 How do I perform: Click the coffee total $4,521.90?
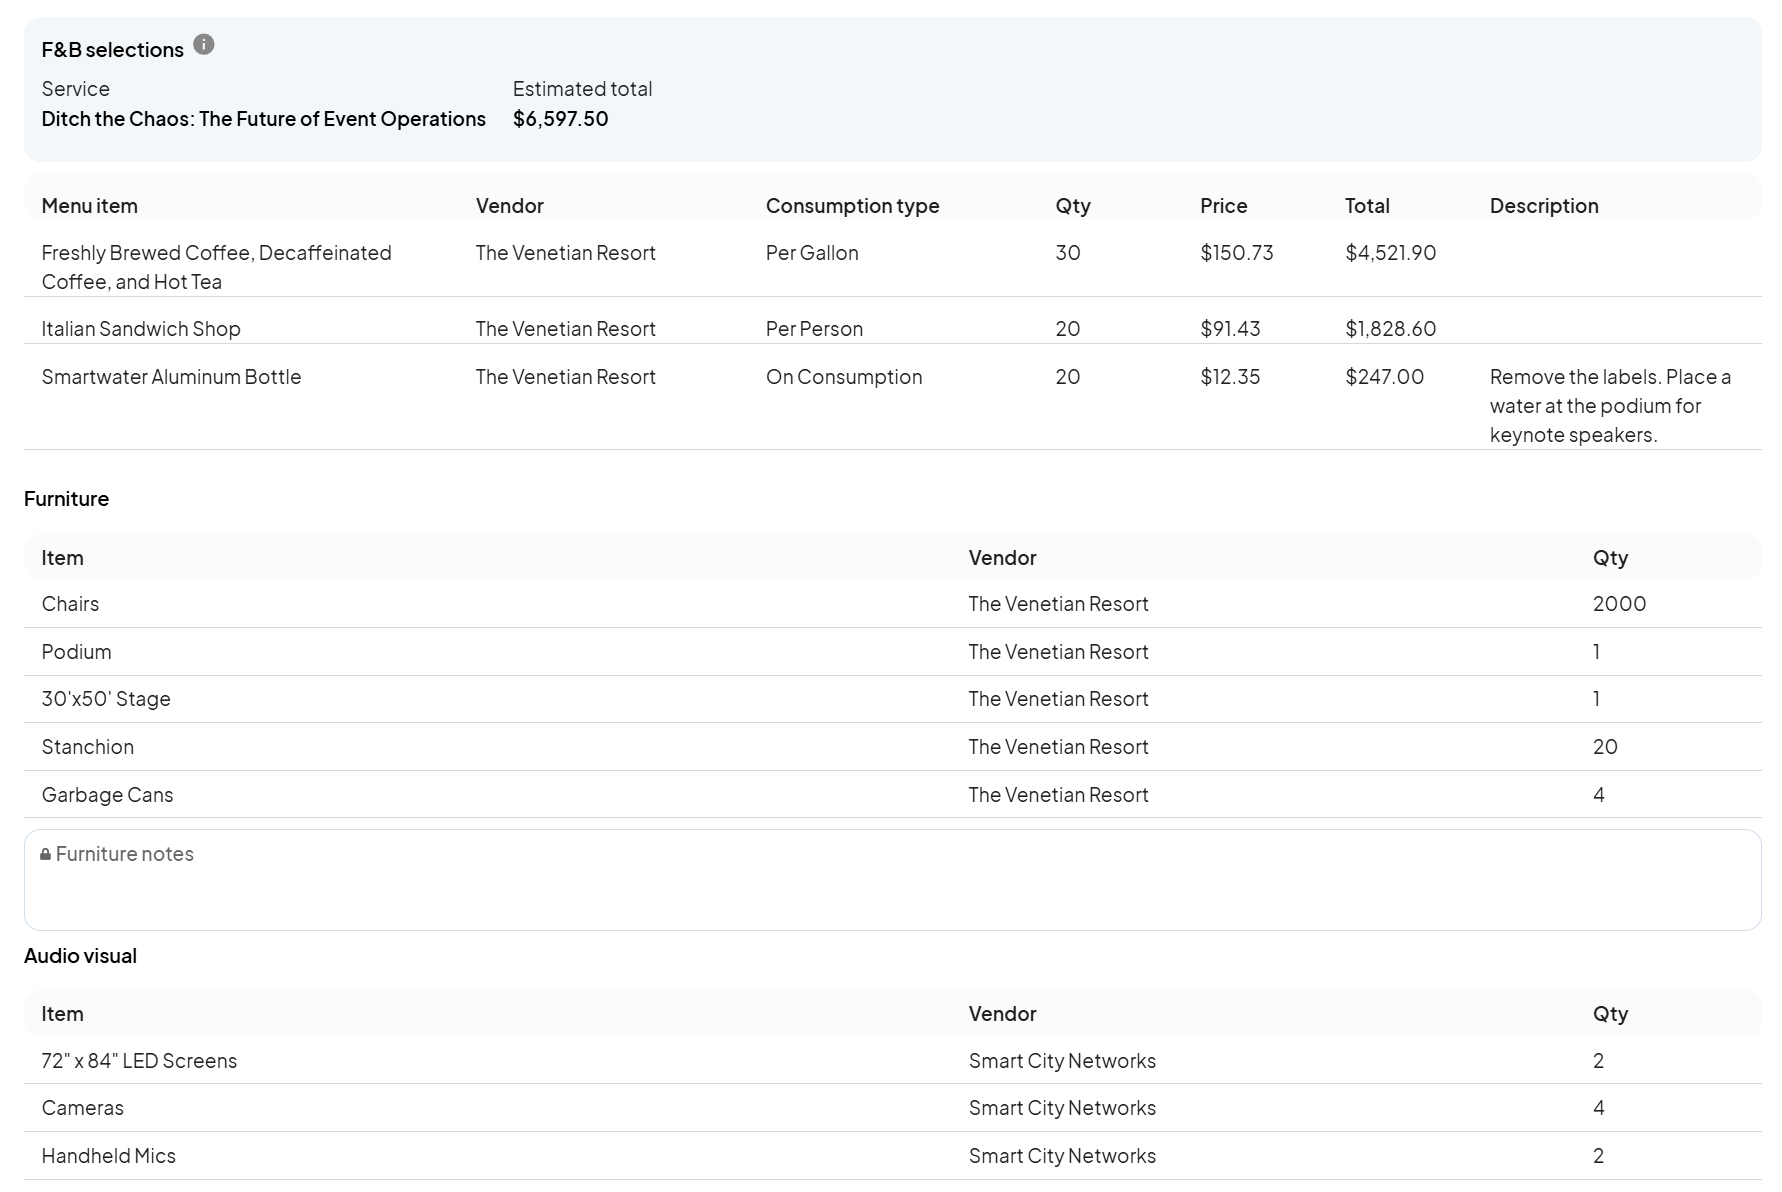[1390, 253]
